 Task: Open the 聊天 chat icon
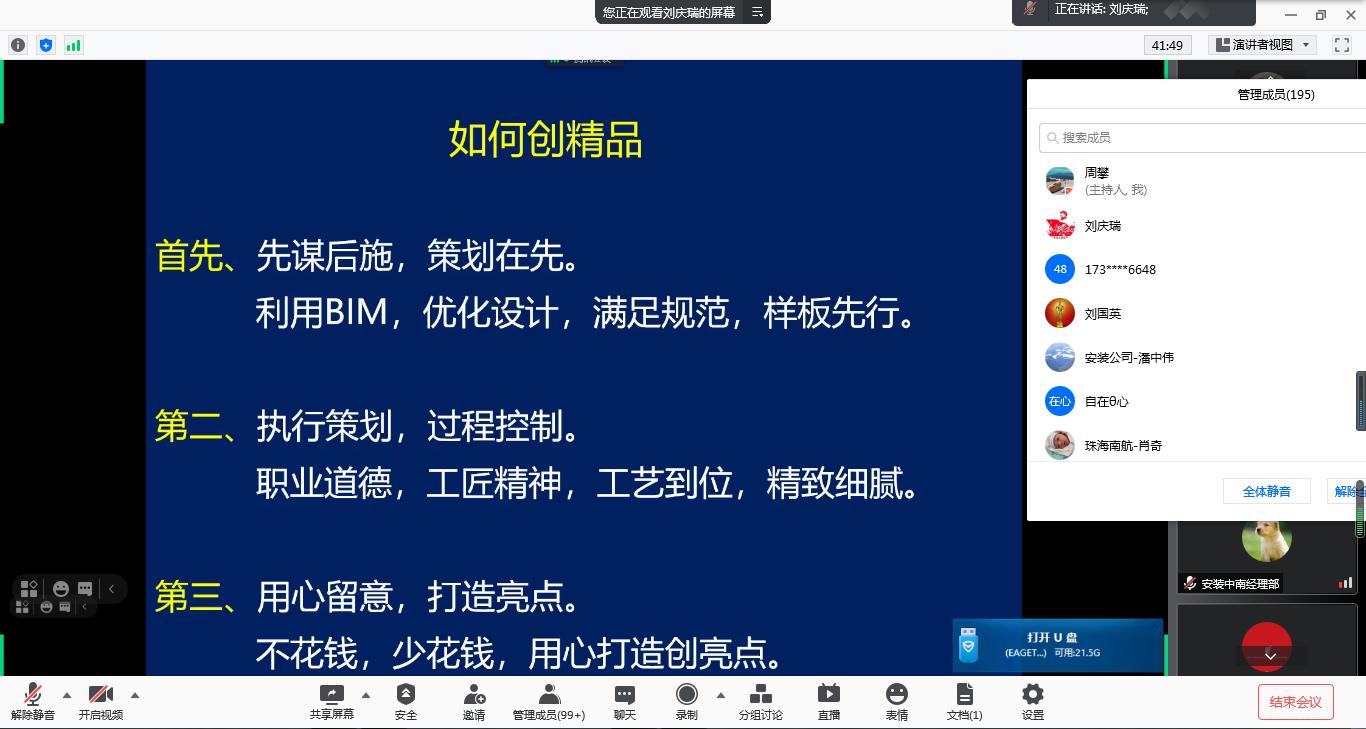click(625, 701)
